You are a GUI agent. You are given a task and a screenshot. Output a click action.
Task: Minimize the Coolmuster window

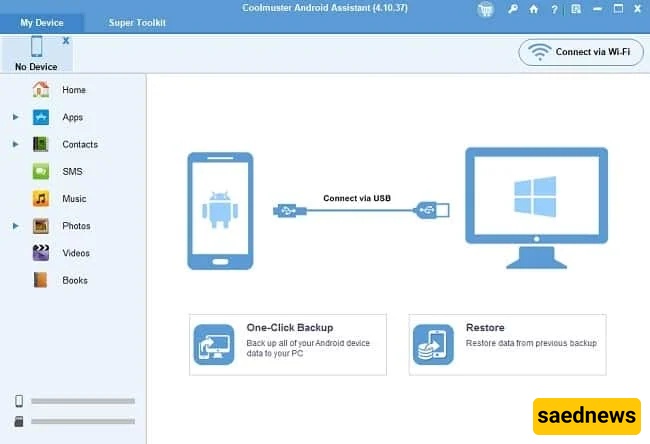coord(597,9)
